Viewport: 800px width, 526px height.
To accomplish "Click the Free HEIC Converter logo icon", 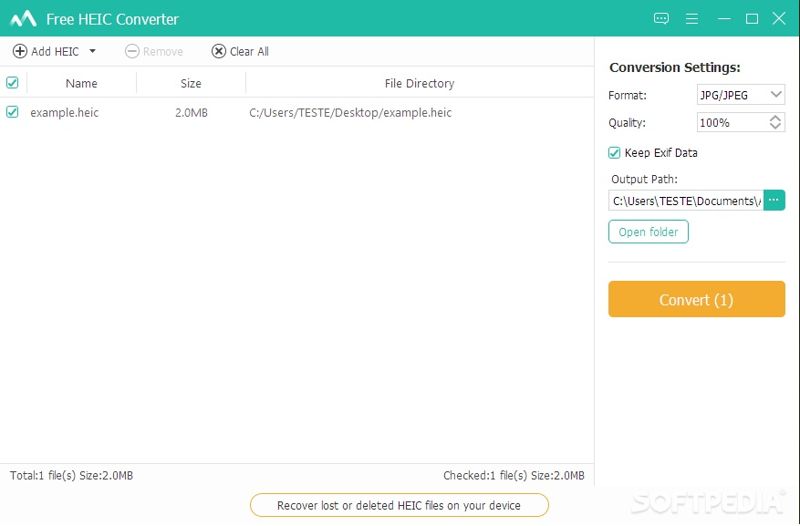I will point(23,19).
